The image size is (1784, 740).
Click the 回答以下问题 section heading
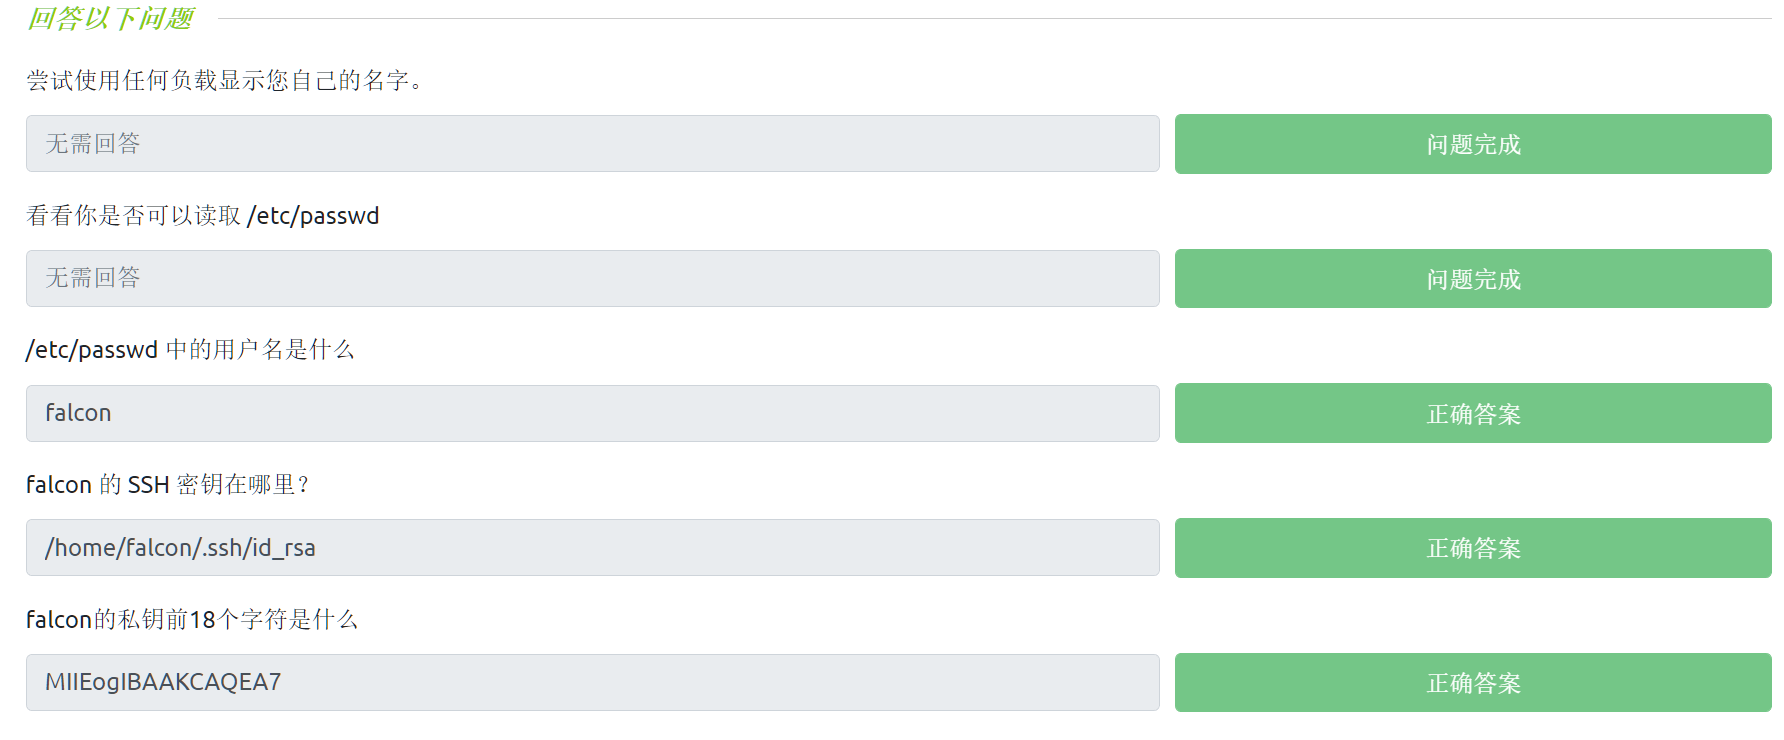tap(110, 18)
